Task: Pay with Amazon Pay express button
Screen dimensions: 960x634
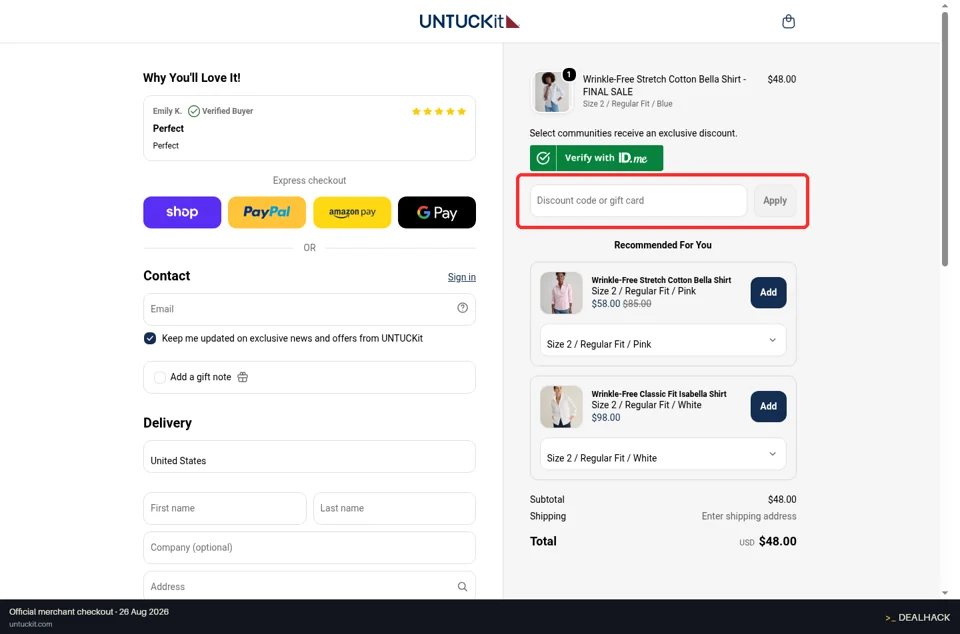Action: (x=352, y=212)
